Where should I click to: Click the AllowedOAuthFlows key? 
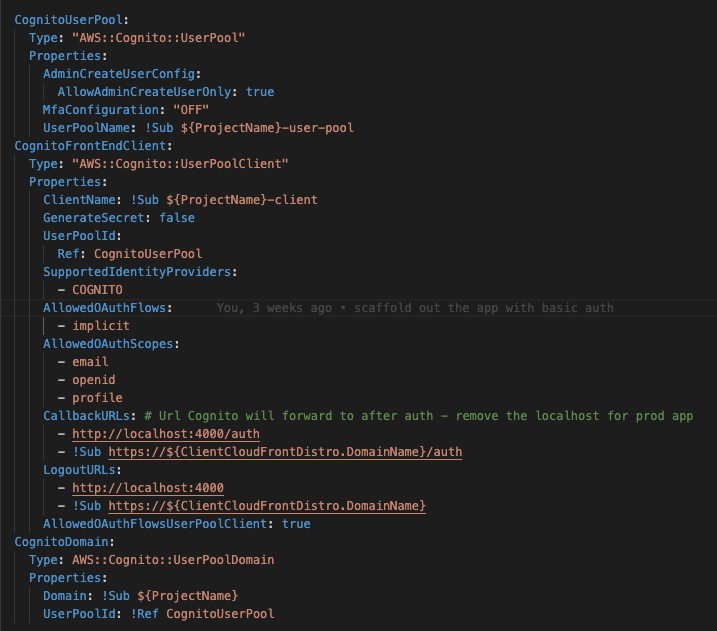point(104,308)
